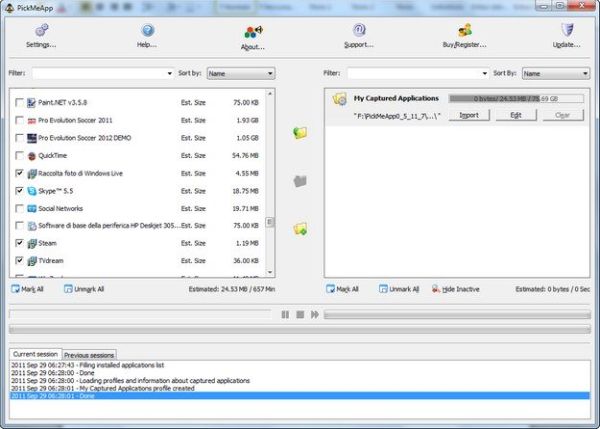Uncheck the TVdream checkbox

click(19, 260)
